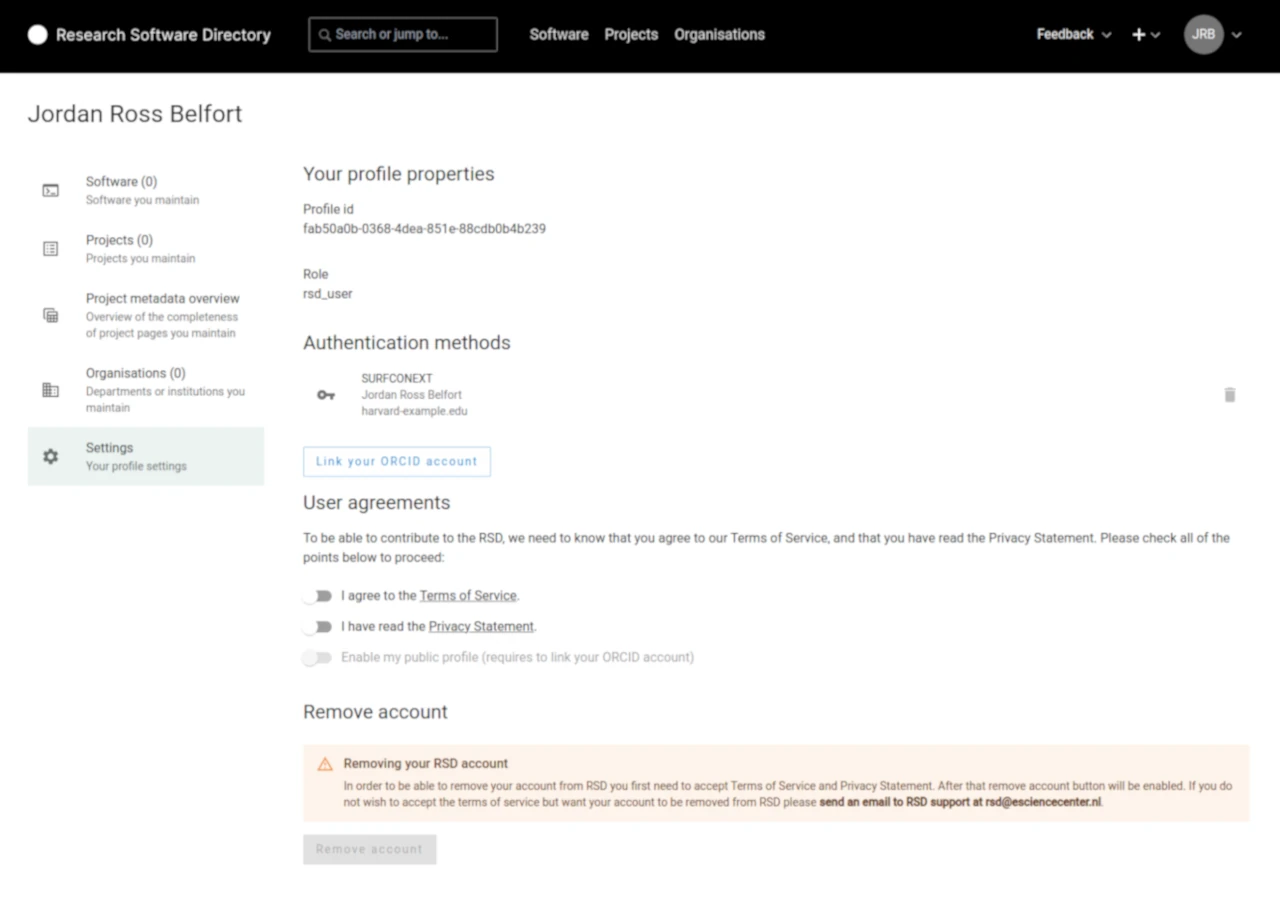Click the Software terminal icon in sidebar
The image size is (1280, 900).
51,190
